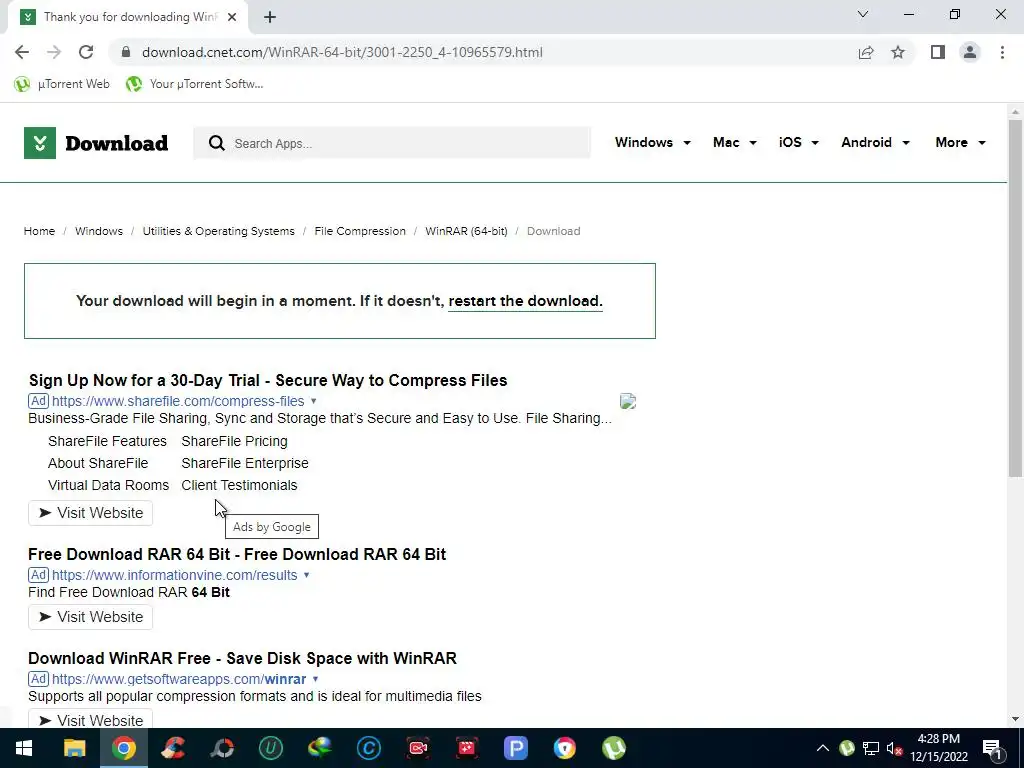Image resolution: width=1024 pixels, height=768 pixels.
Task: Click the broken image icon beside ShareFile ad
Action: tap(628, 401)
